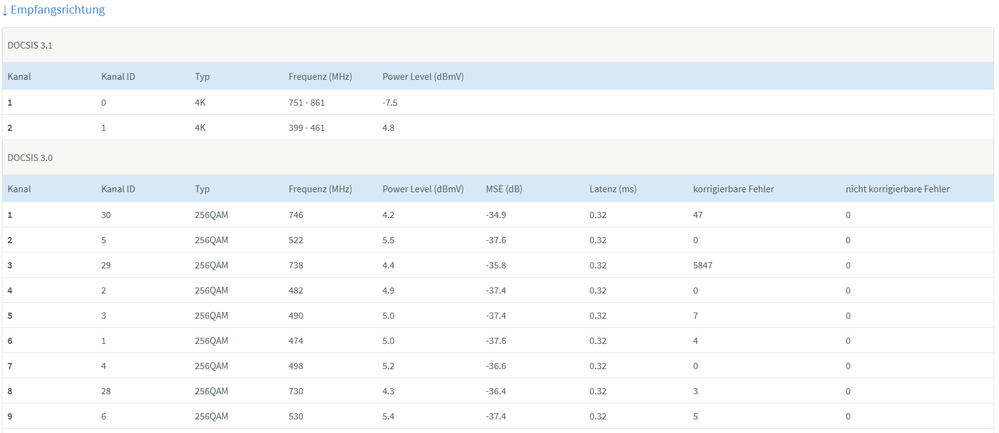This screenshot has width=999, height=433.
Task: Select correctable error count 5847
Action: pos(703,266)
